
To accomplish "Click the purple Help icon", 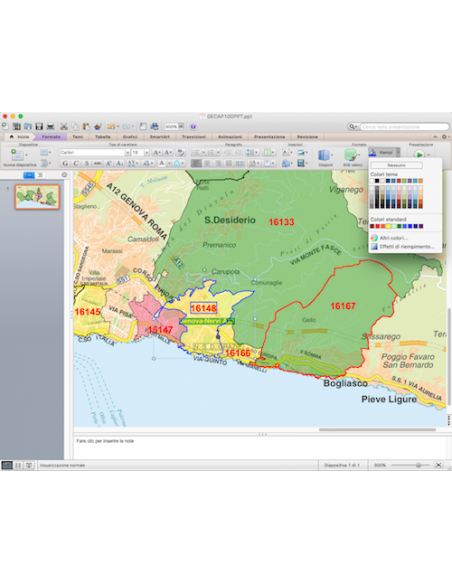I will [193, 127].
